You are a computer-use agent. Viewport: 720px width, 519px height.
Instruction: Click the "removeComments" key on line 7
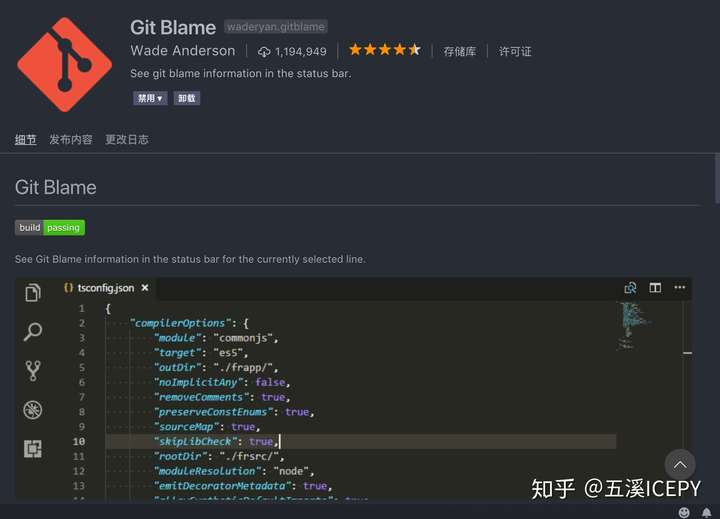click(x=201, y=397)
